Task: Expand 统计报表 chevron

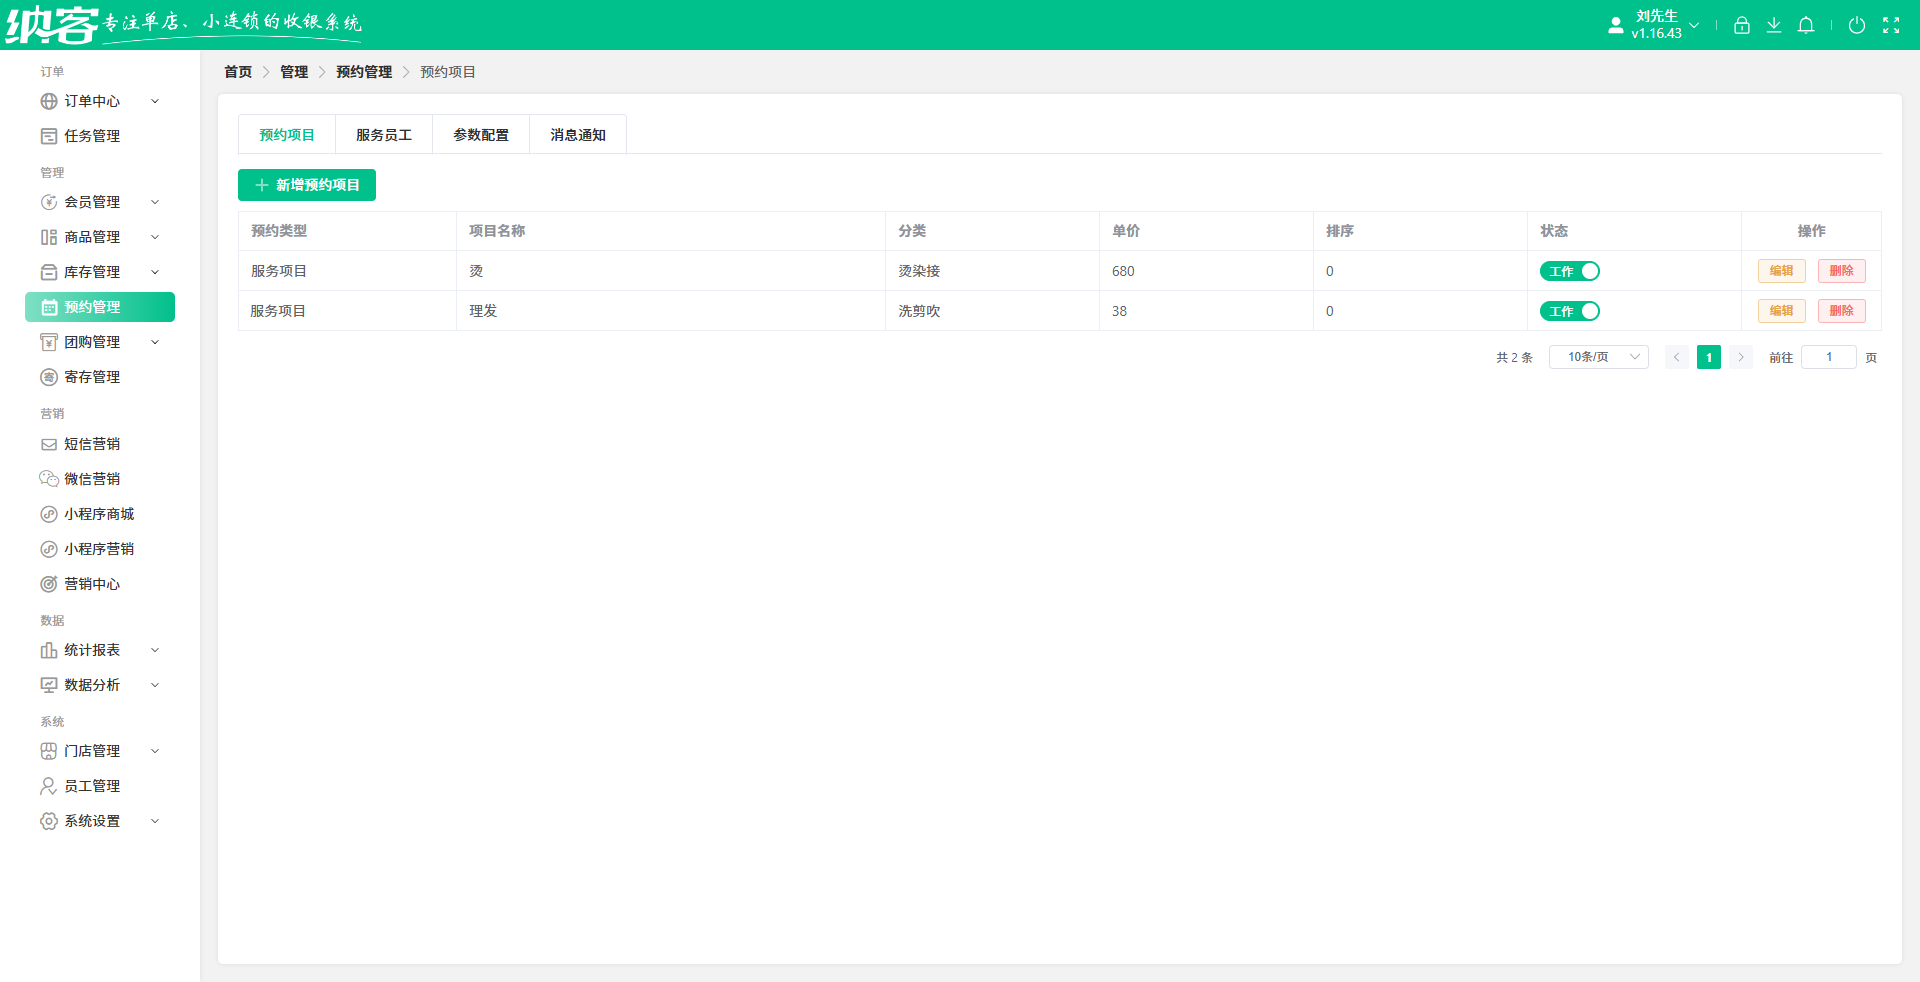Action: click(x=155, y=650)
